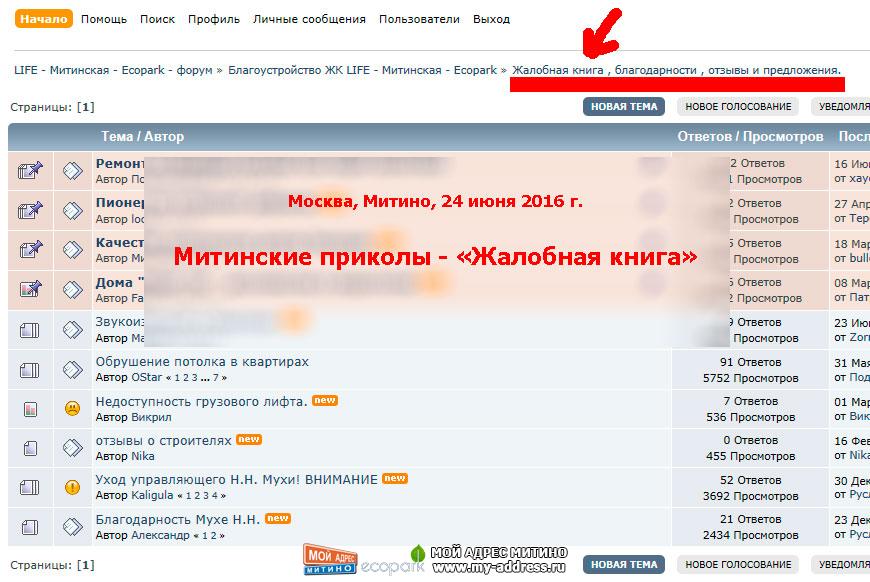Click the topic folder icon for Обрушение потолка row
This screenshot has width=870, height=582.
coord(30,370)
